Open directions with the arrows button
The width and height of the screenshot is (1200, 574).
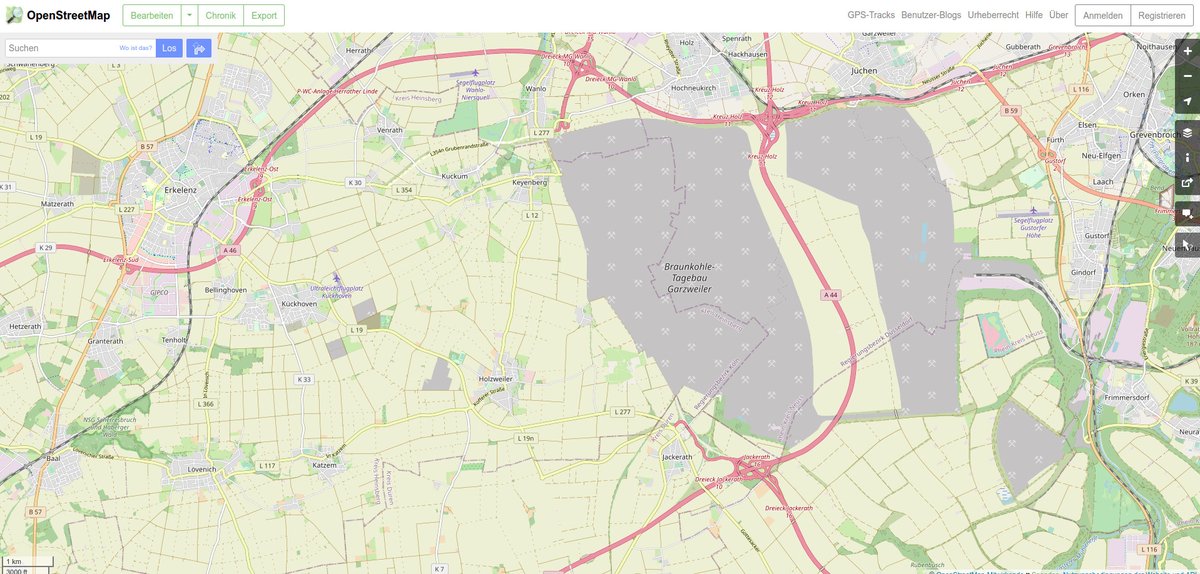[199, 48]
